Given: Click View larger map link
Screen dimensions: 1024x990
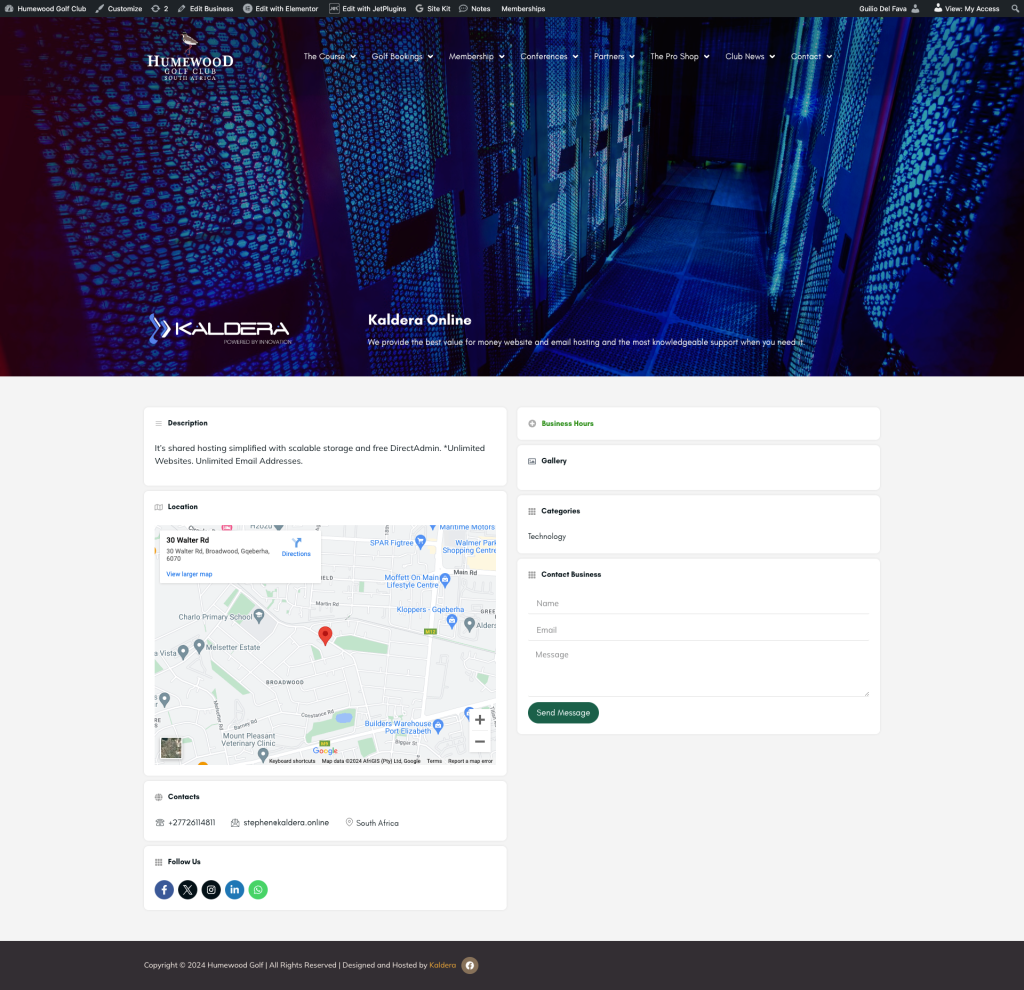Looking at the screenshot, I should 189,574.
